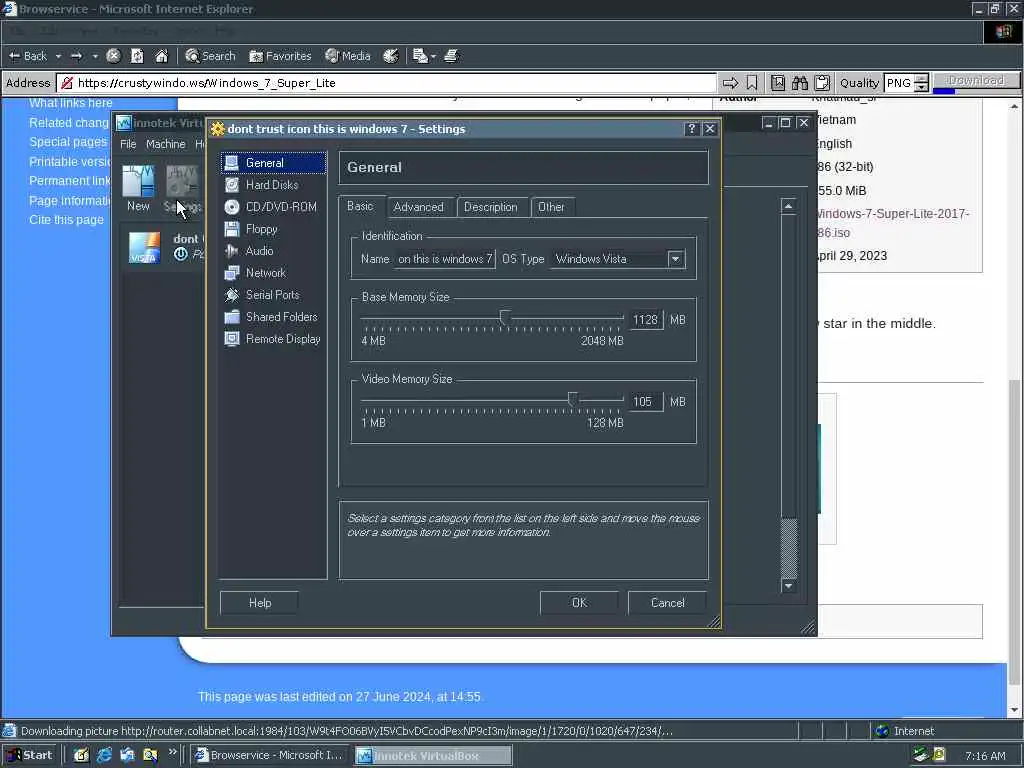Open the Network settings category
This screenshot has height=768, width=1024.
click(x=273, y=273)
